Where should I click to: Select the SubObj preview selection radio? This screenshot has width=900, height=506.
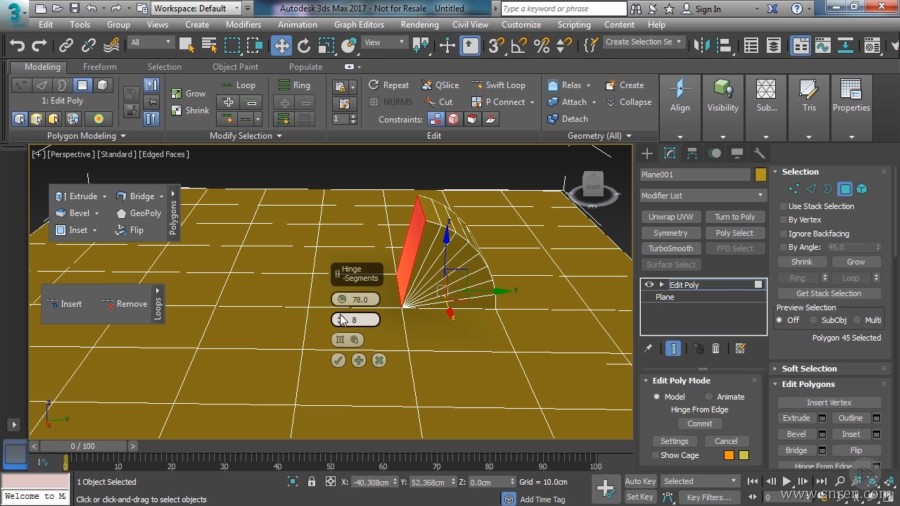click(812, 320)
